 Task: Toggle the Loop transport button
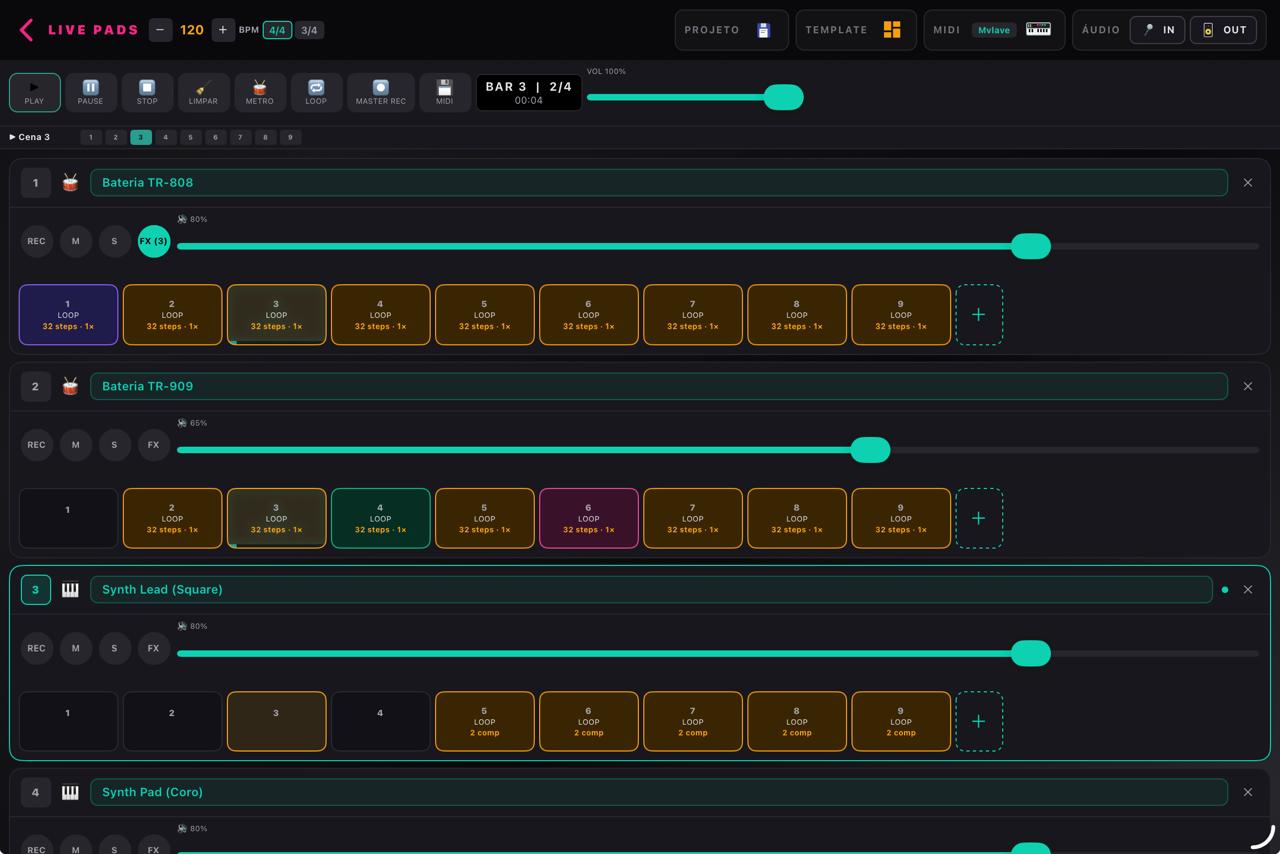[316, 92]
